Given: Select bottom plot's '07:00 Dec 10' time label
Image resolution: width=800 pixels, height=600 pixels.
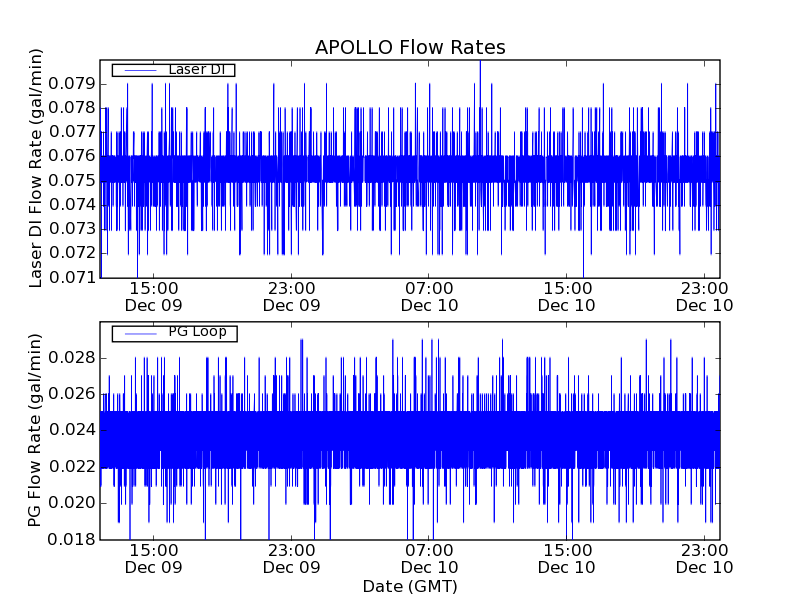Looking at the screenshot, I should (x=430, y=558).
